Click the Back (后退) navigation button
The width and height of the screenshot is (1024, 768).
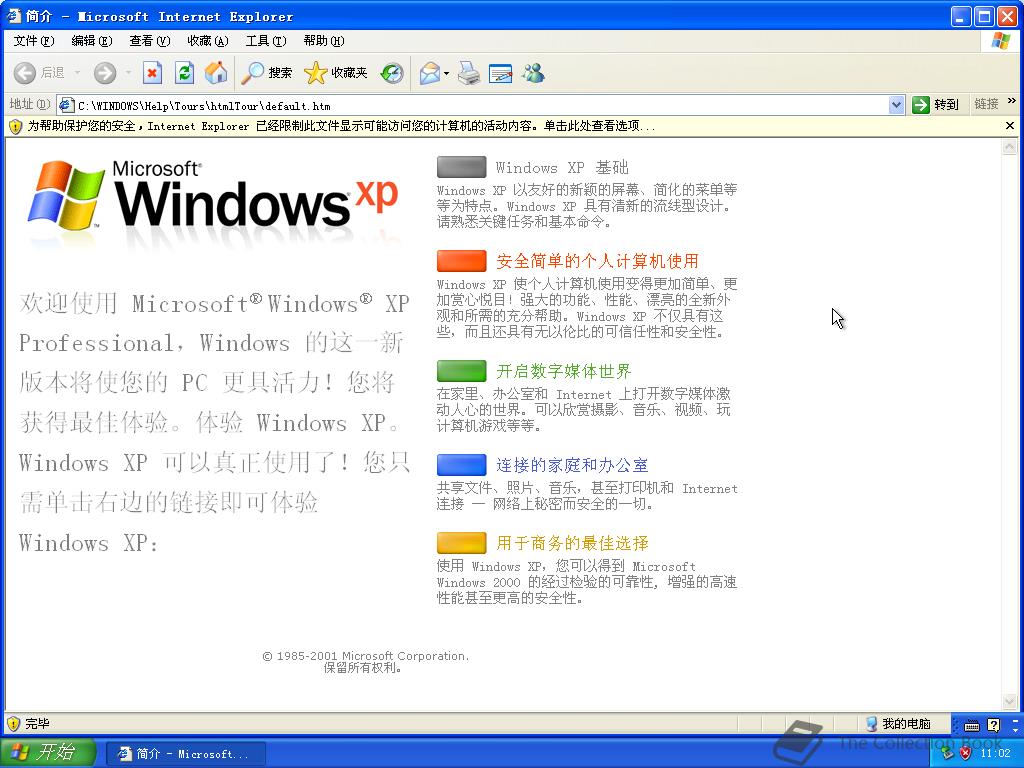click(x=39, y=72)
